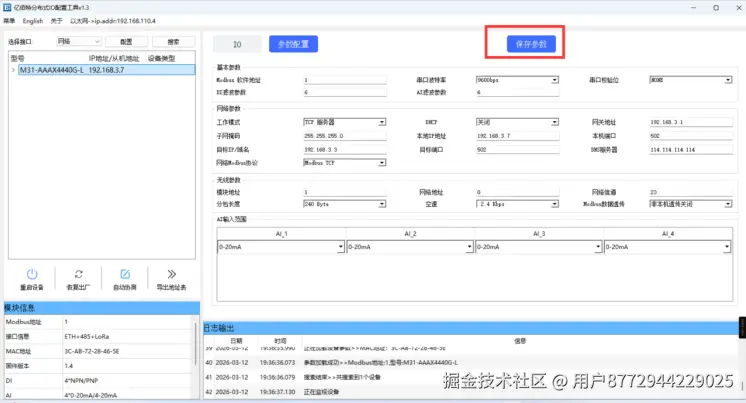This screenshot has width=746, height=403.
Task: Click the restart device power icon
Action: point(32,275)
